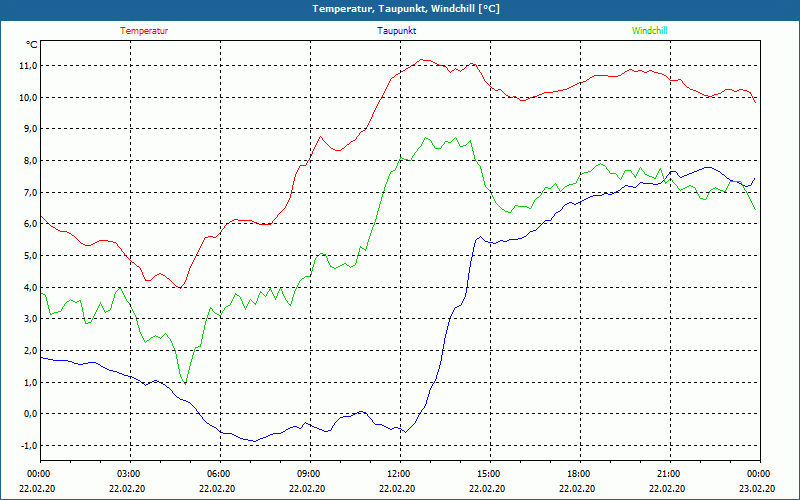Click the °C unit label on the y-axis
Screen dimensions: 800x500
click(32, 45)
